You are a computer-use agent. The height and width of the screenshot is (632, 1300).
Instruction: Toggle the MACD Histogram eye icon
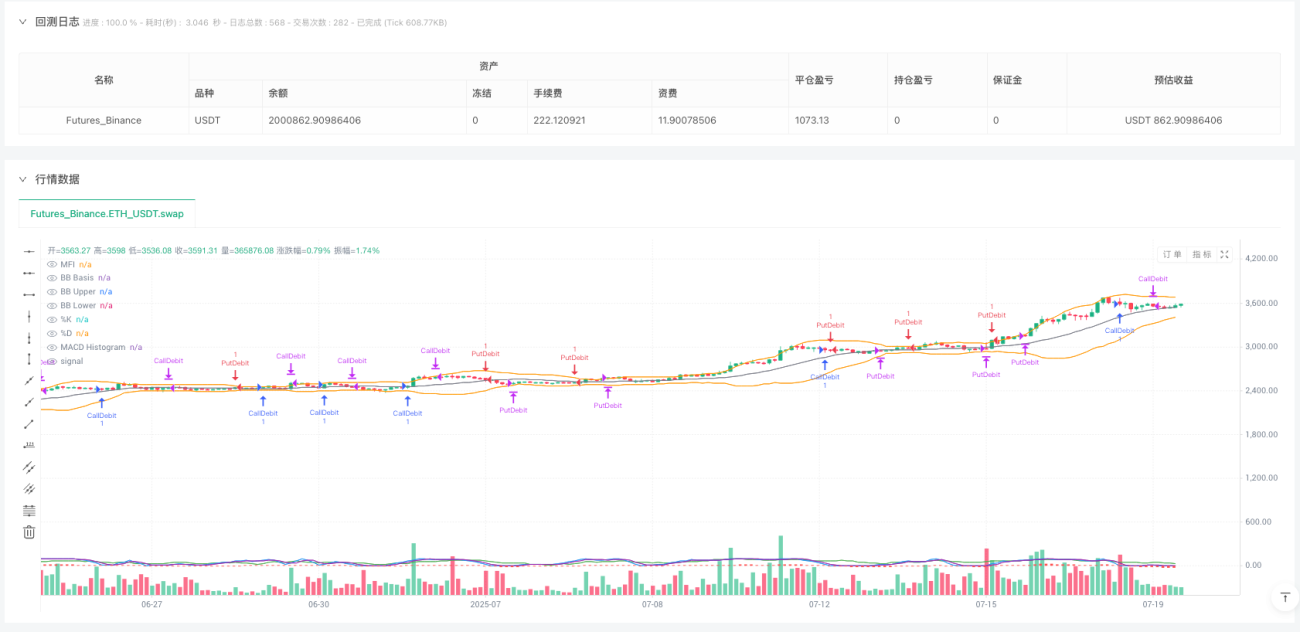click(52, 347)
